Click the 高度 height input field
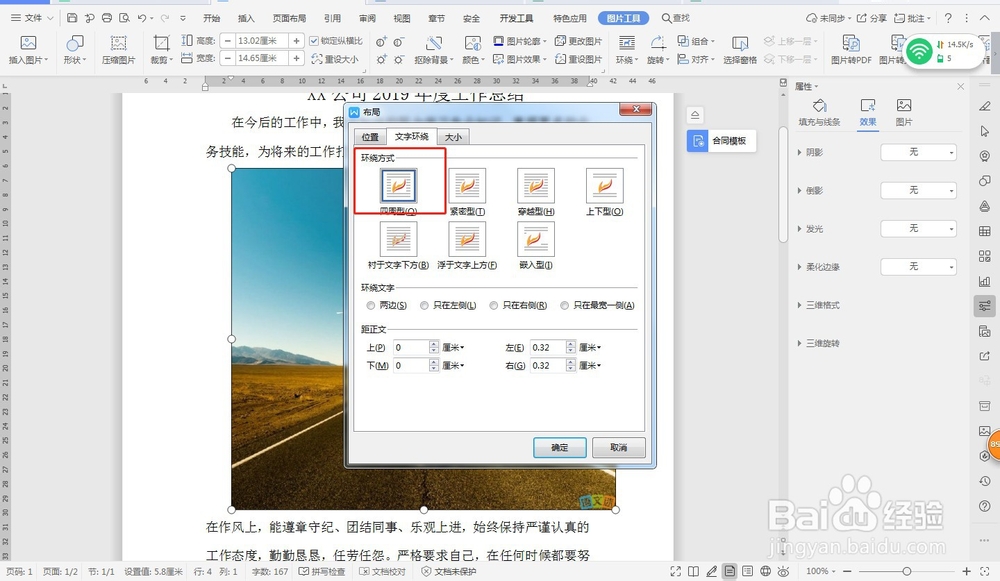The height and width of the screenshot is (581, 1000). 261,41
